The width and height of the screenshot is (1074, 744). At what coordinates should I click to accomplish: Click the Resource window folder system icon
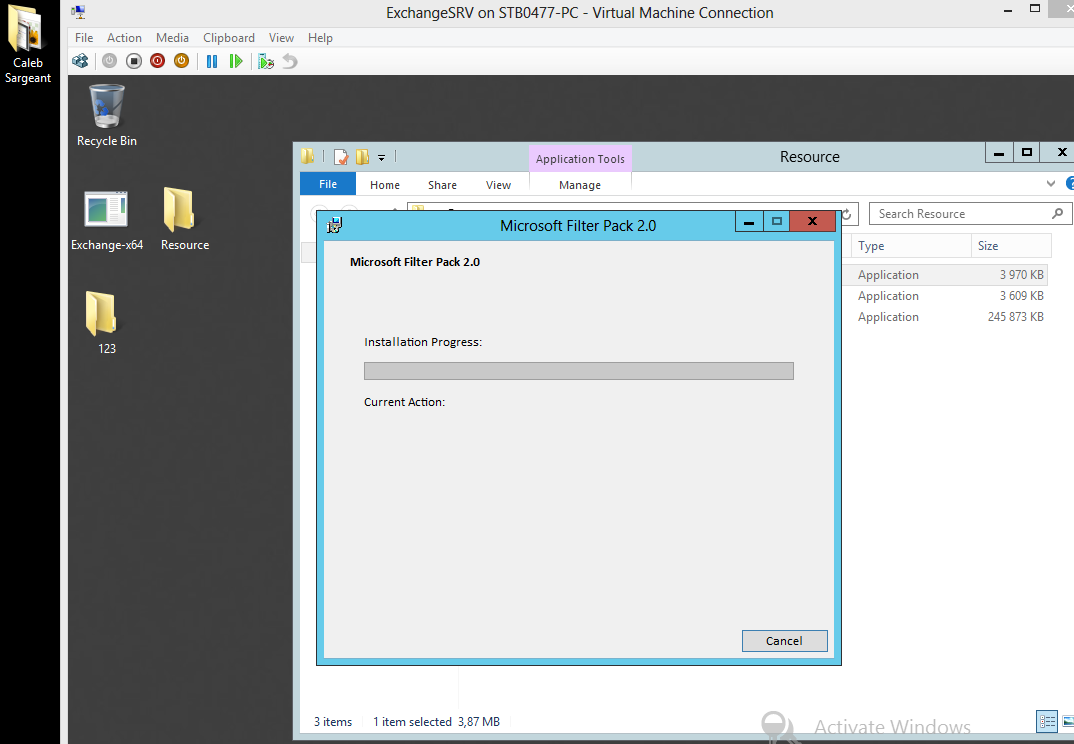pyautogui.click(x=308, y=156)
